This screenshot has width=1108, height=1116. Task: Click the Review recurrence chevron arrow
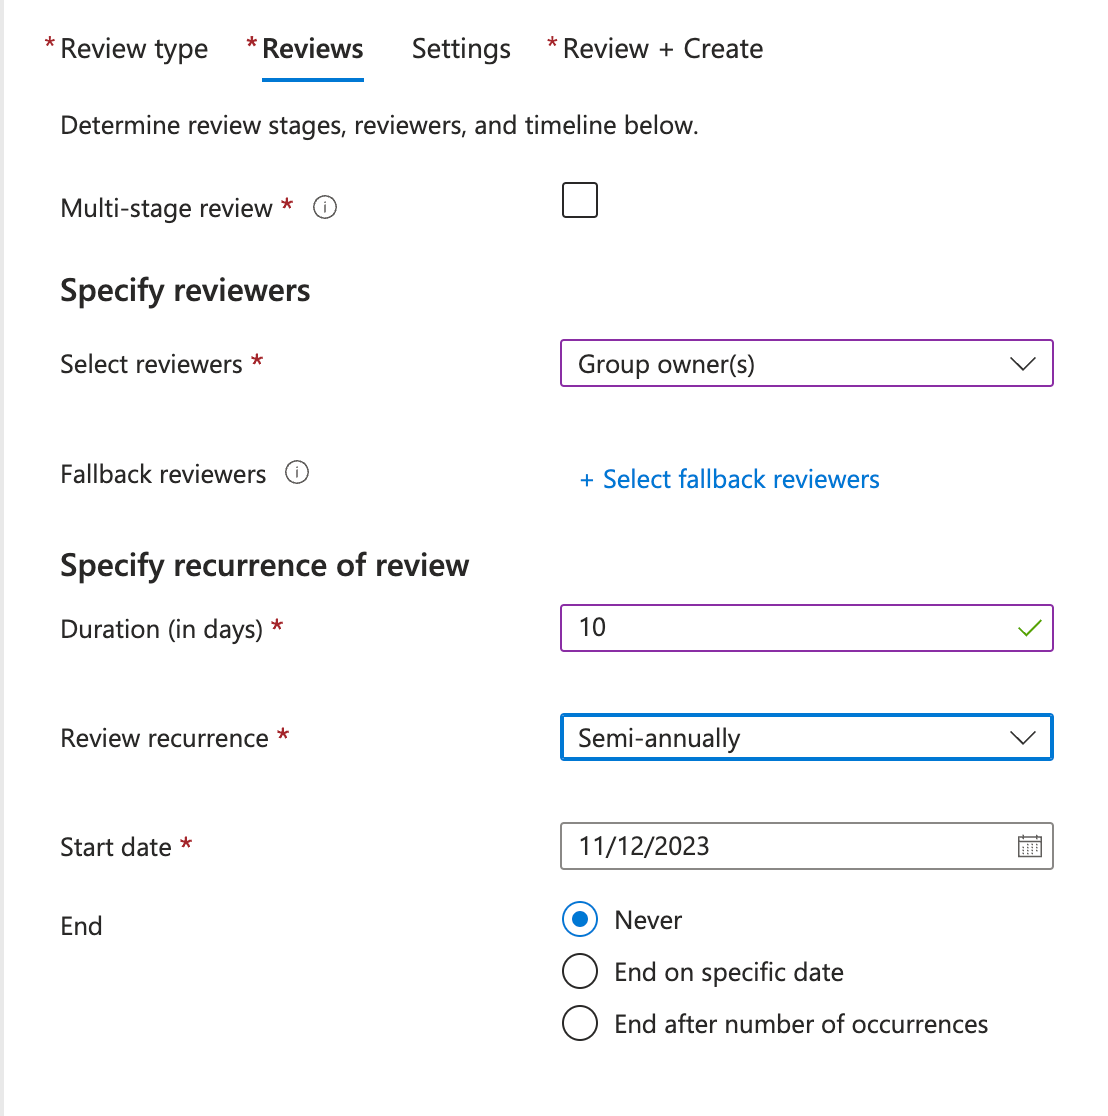coord(1022,738)
